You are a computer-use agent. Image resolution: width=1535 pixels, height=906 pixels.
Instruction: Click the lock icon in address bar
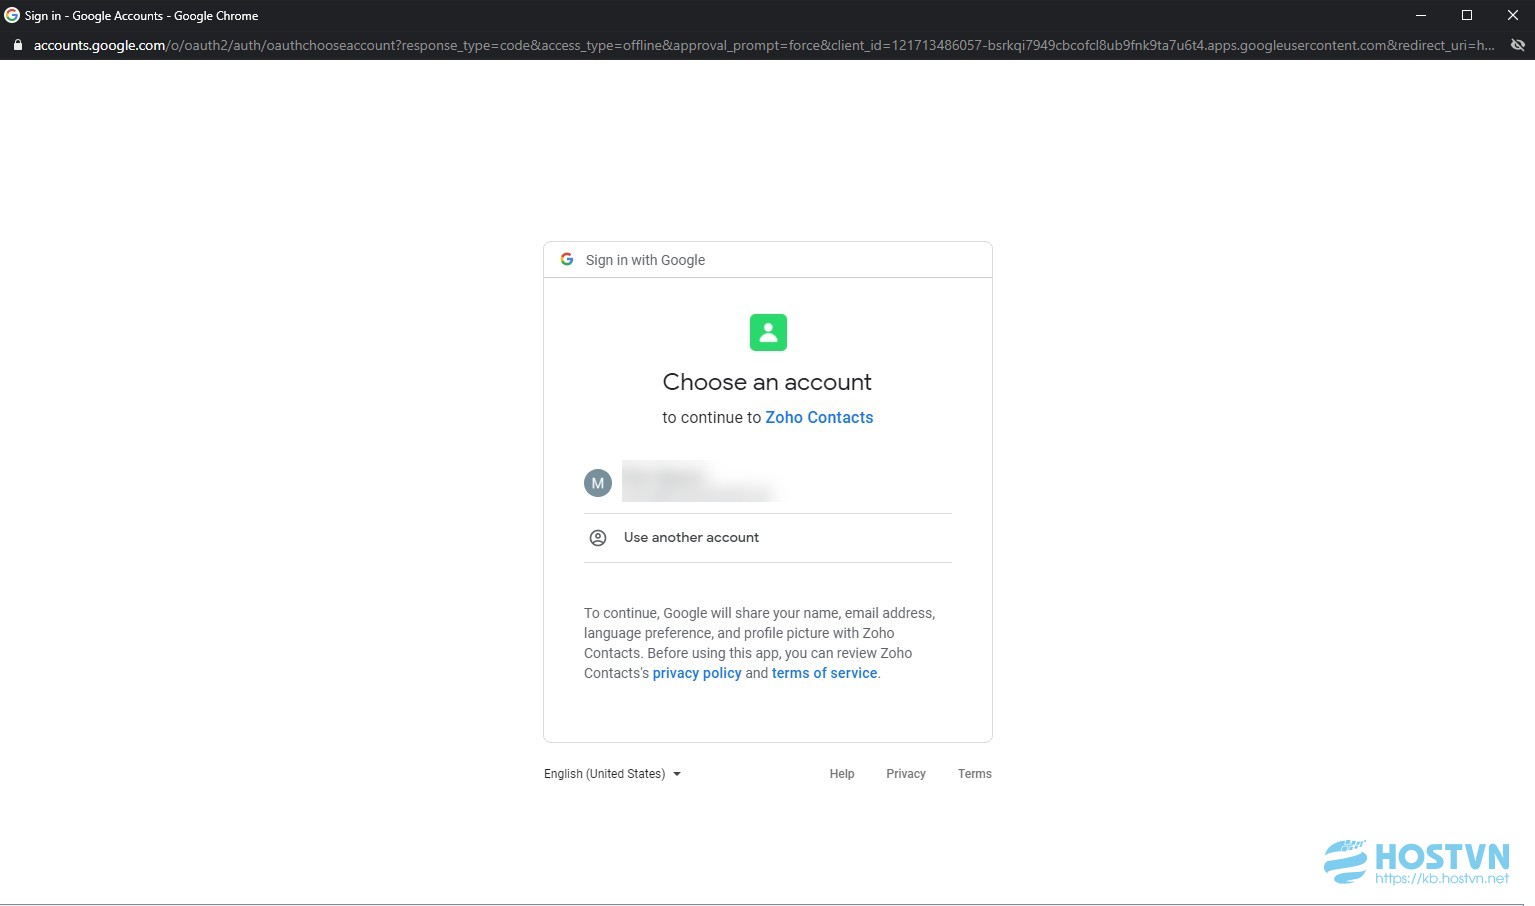click(17, 45)
